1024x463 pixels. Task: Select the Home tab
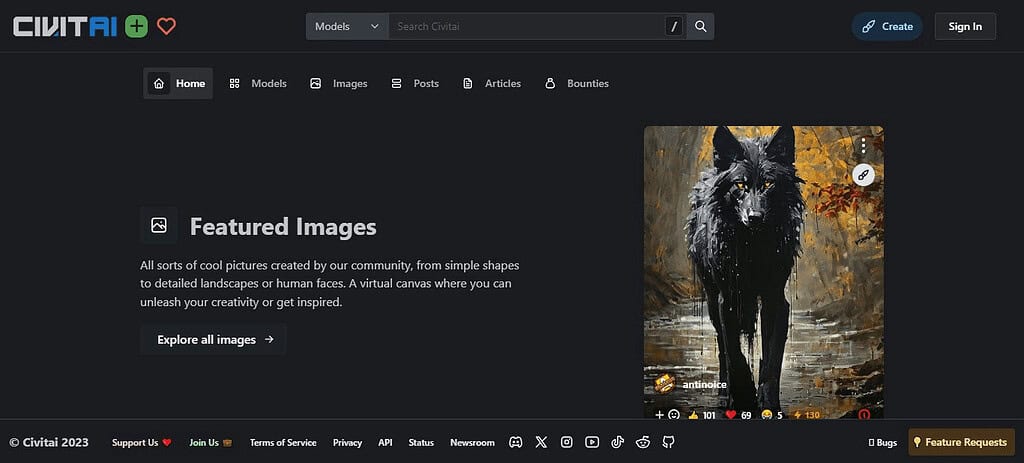coord(178,84)
